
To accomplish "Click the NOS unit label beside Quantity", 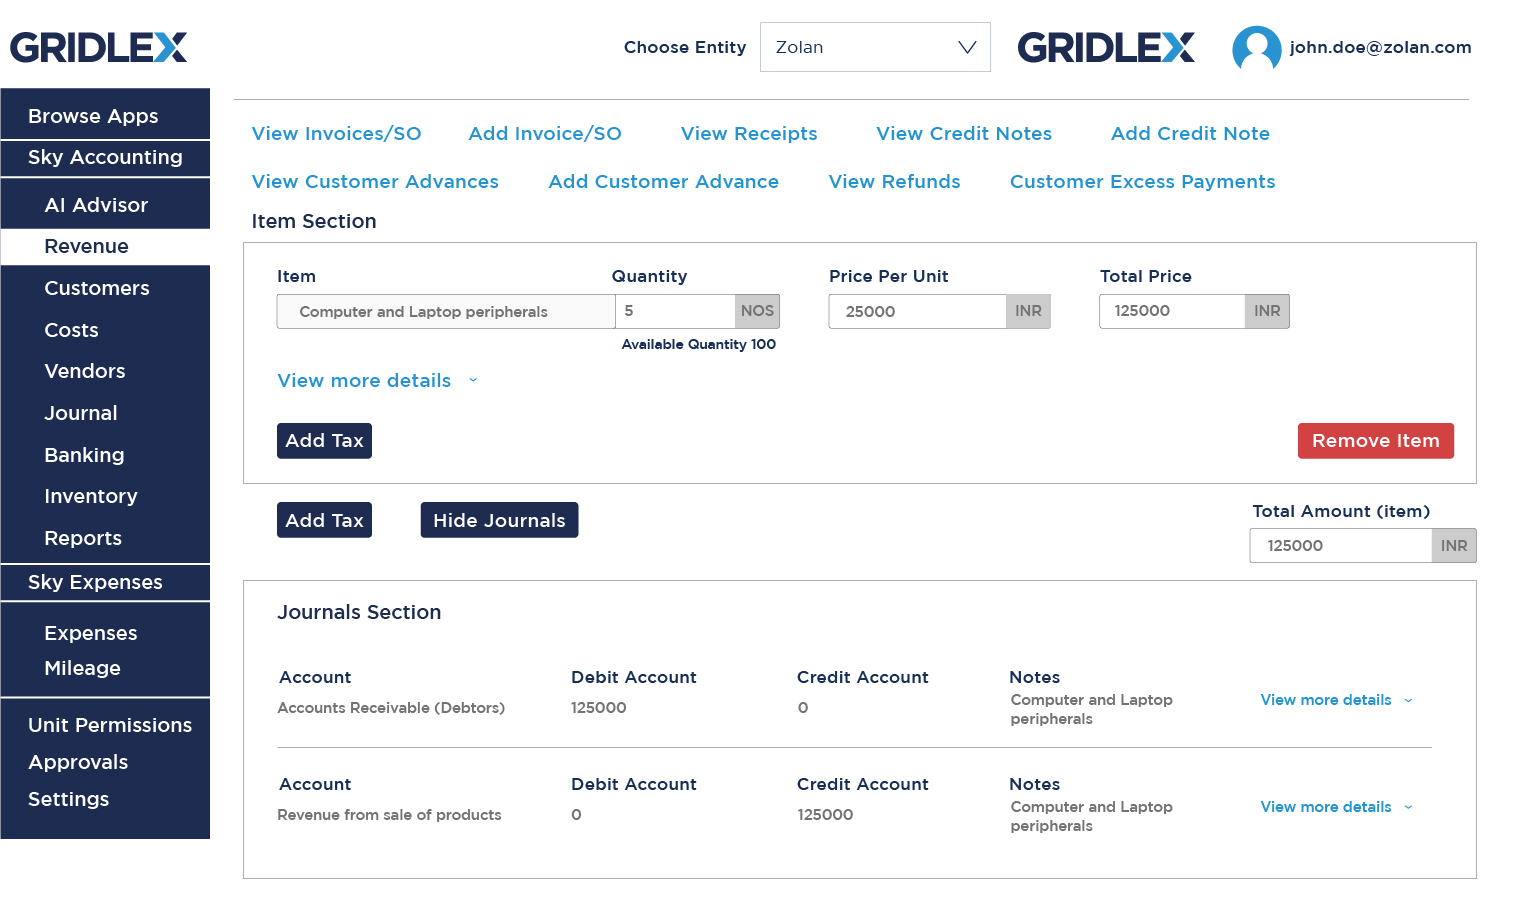I will [757, 311].
